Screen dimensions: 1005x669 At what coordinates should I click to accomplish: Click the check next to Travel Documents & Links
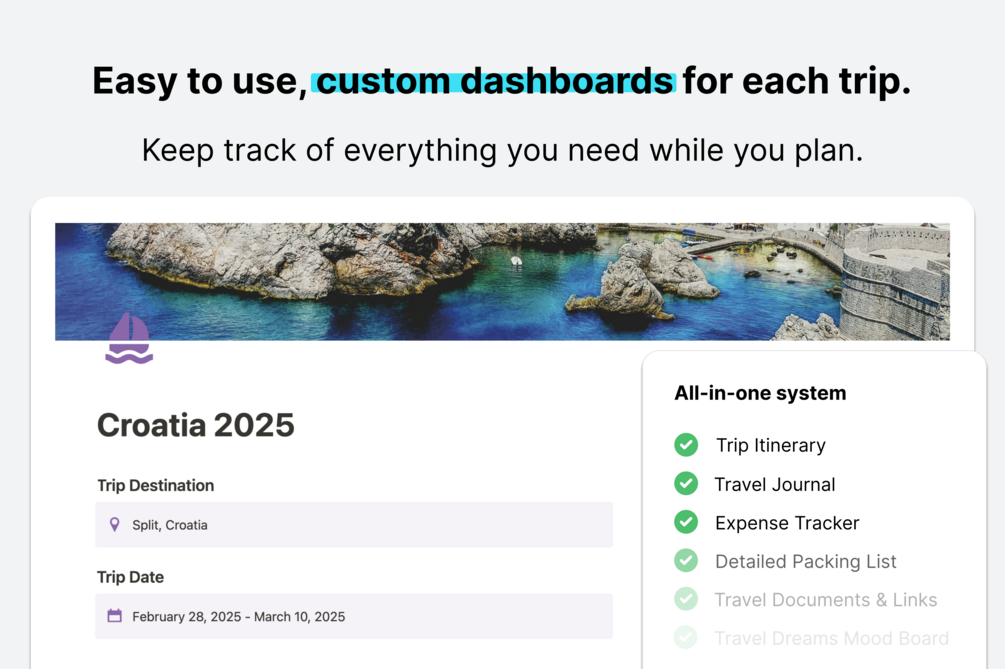pos(686,599)
